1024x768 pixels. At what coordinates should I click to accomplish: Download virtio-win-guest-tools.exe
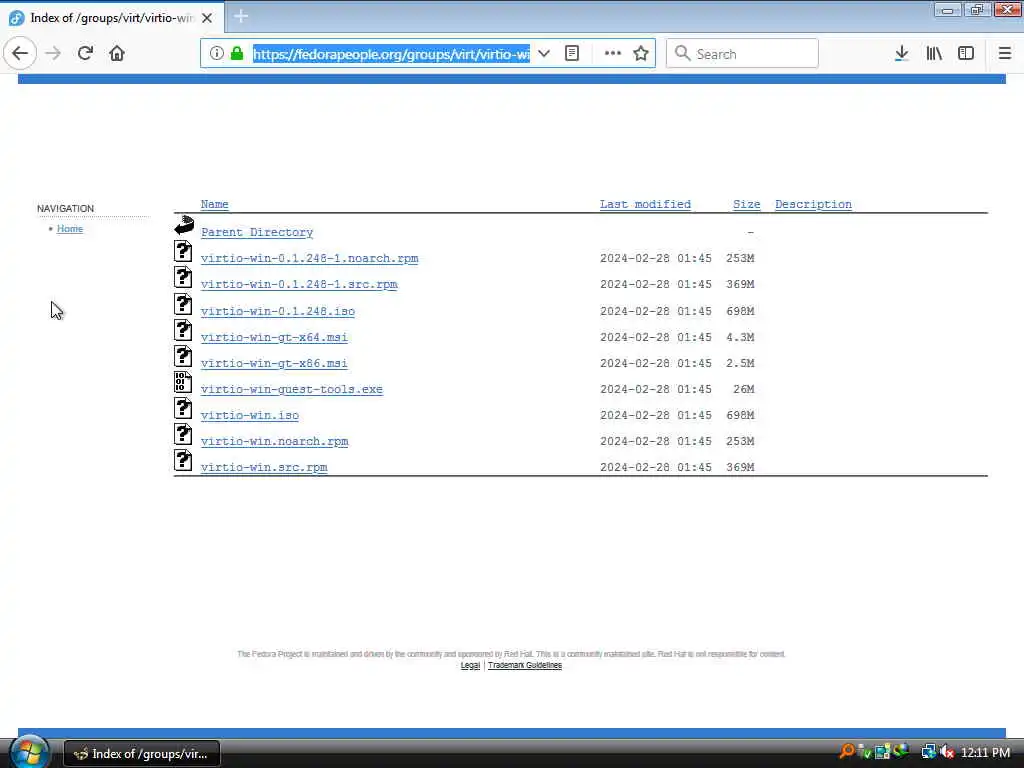291,389
